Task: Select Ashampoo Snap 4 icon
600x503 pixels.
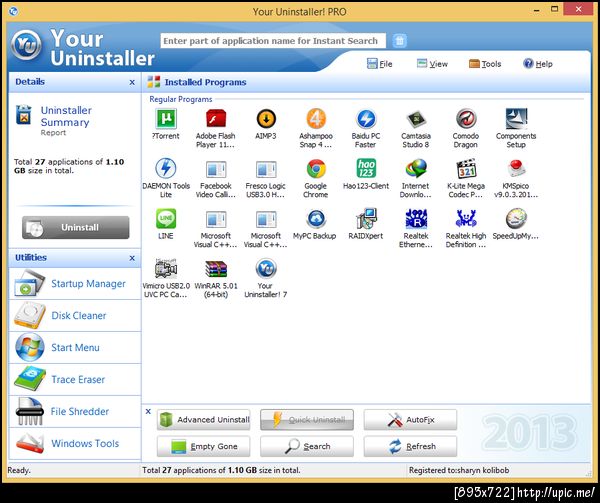Action: [x=316, y=119]
